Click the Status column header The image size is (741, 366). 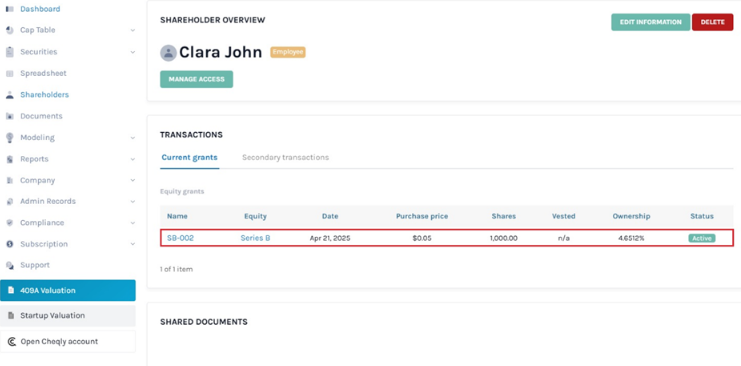pos(702,216)
